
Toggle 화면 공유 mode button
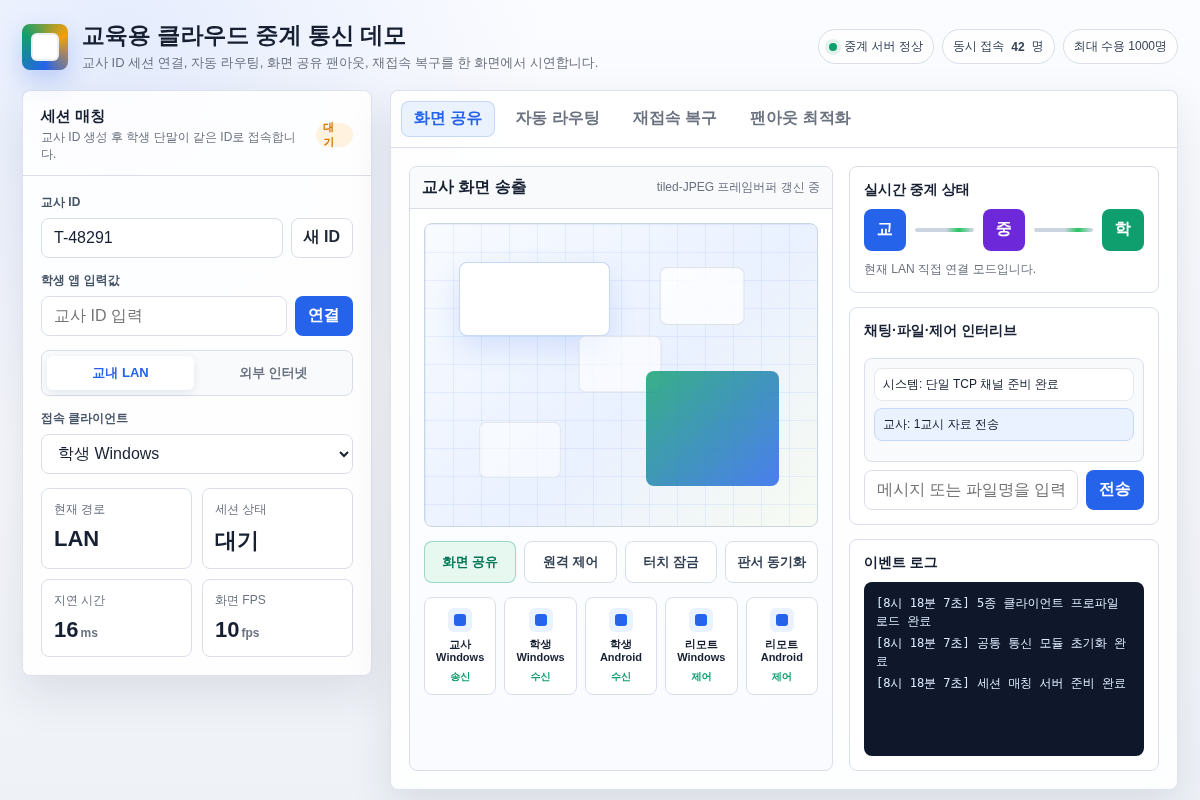coord(470,562)
